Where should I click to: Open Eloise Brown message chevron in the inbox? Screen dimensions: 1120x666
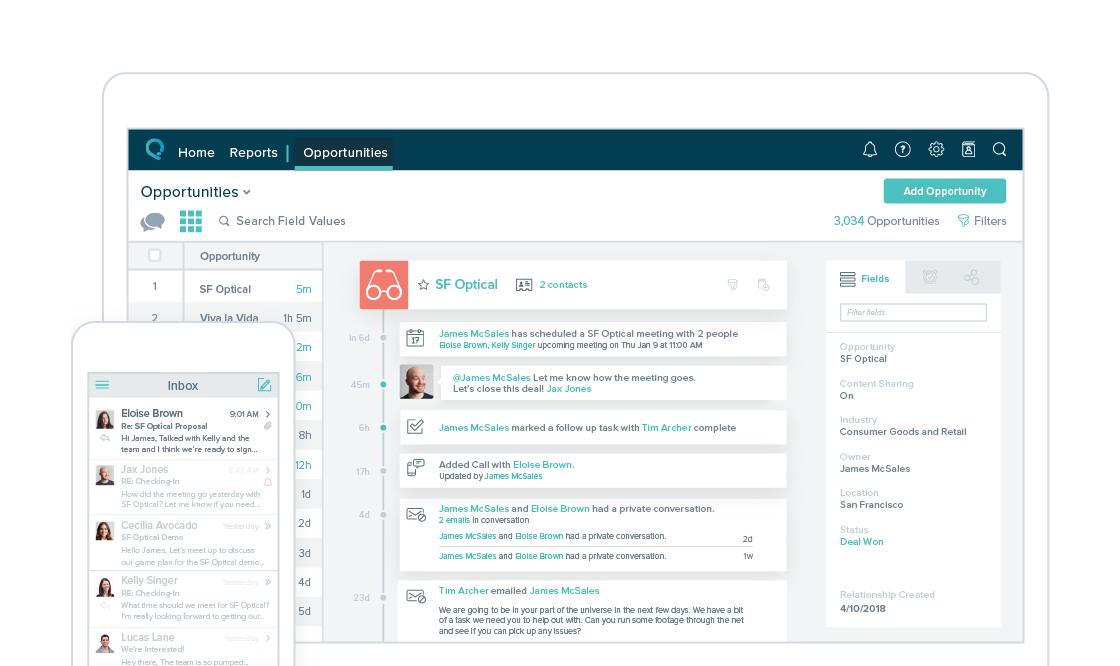(268, 414)
